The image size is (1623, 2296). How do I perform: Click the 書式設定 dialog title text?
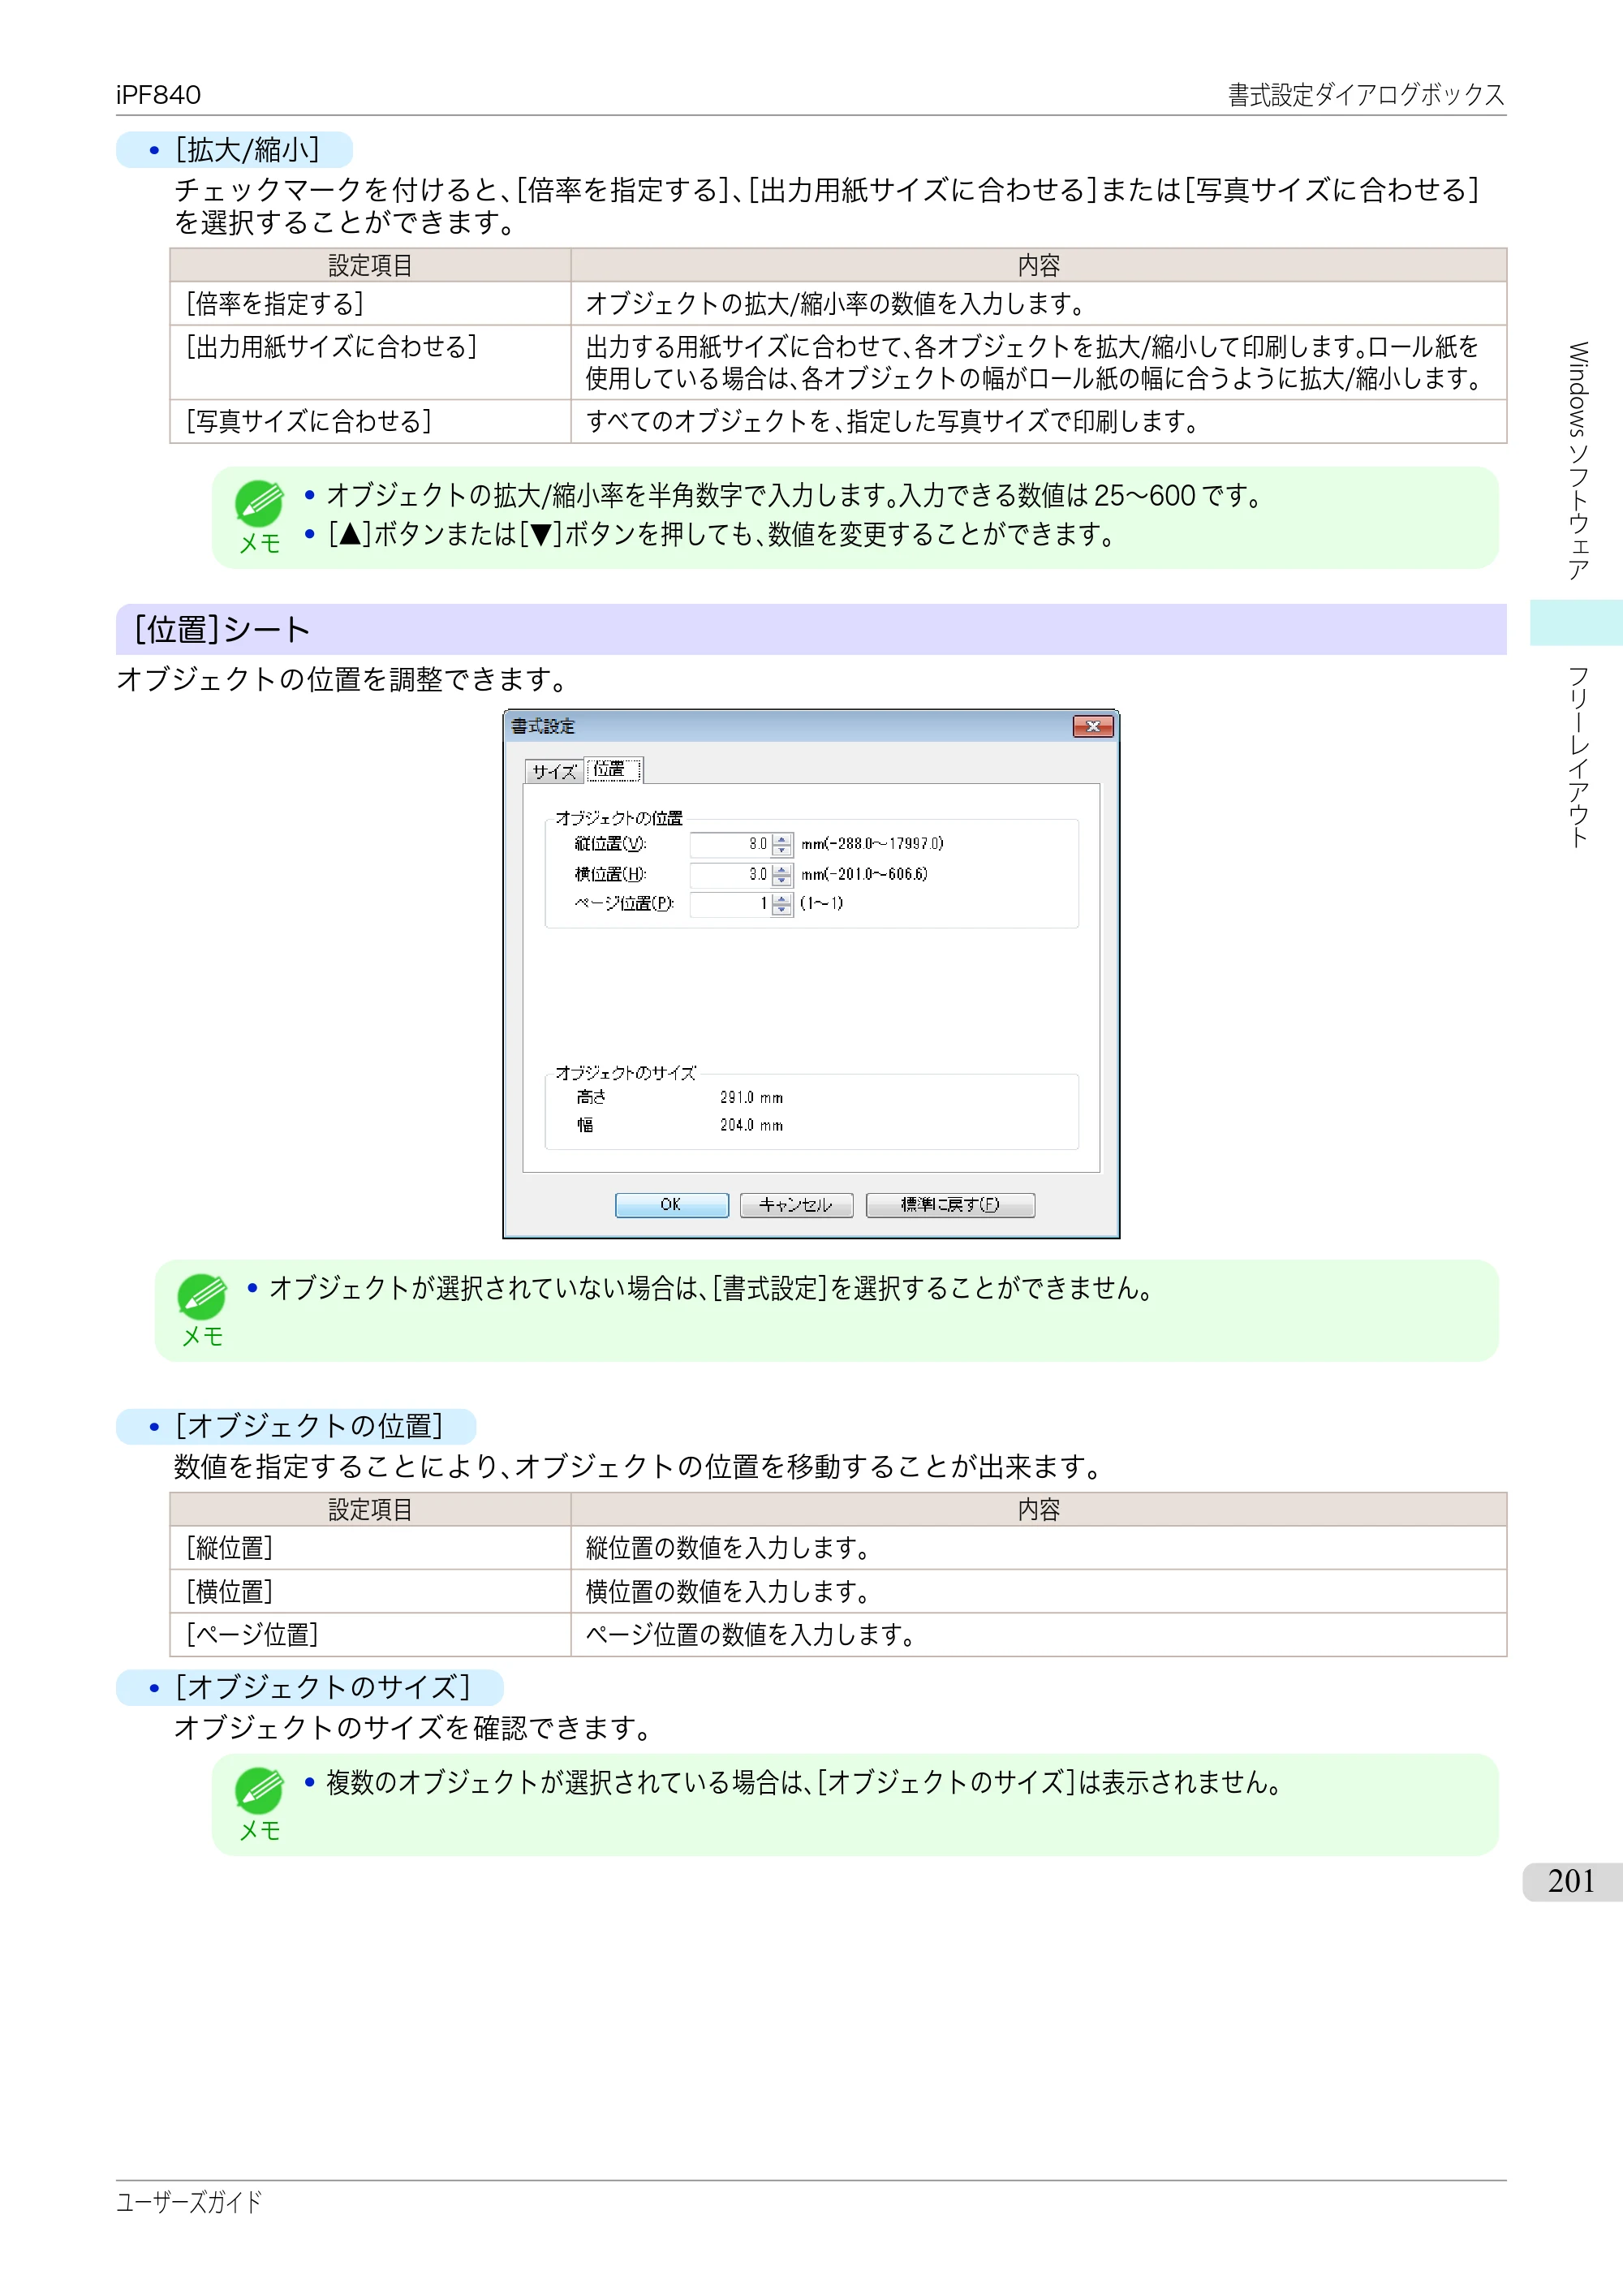[543, 726]
